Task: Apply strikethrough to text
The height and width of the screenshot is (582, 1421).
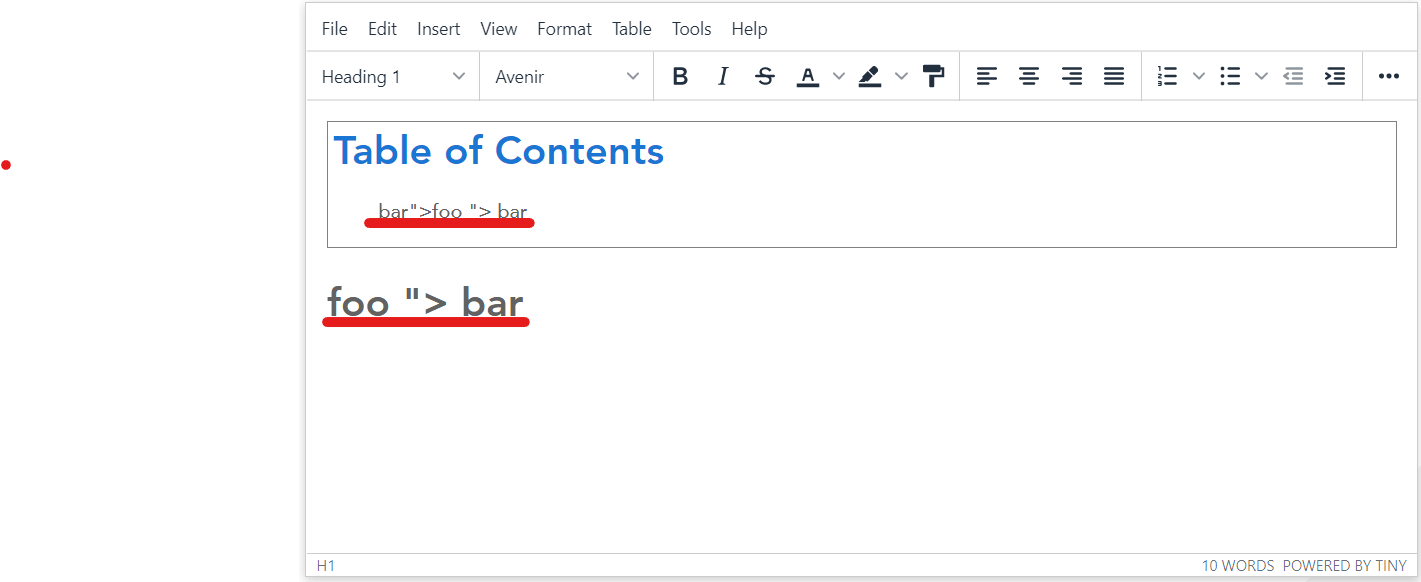Action: (x=764, y=75)
